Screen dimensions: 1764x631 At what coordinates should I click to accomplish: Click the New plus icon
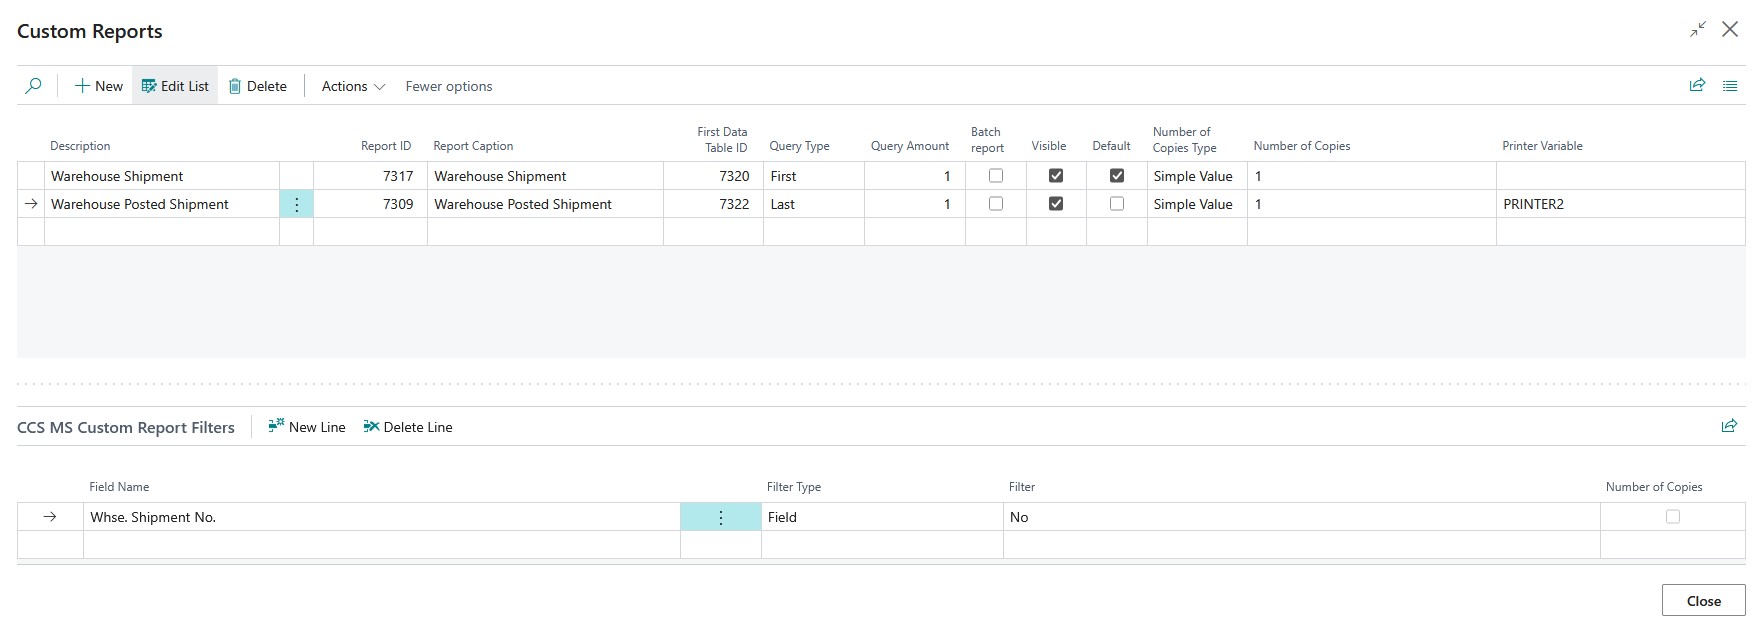[x=83, y=86]
